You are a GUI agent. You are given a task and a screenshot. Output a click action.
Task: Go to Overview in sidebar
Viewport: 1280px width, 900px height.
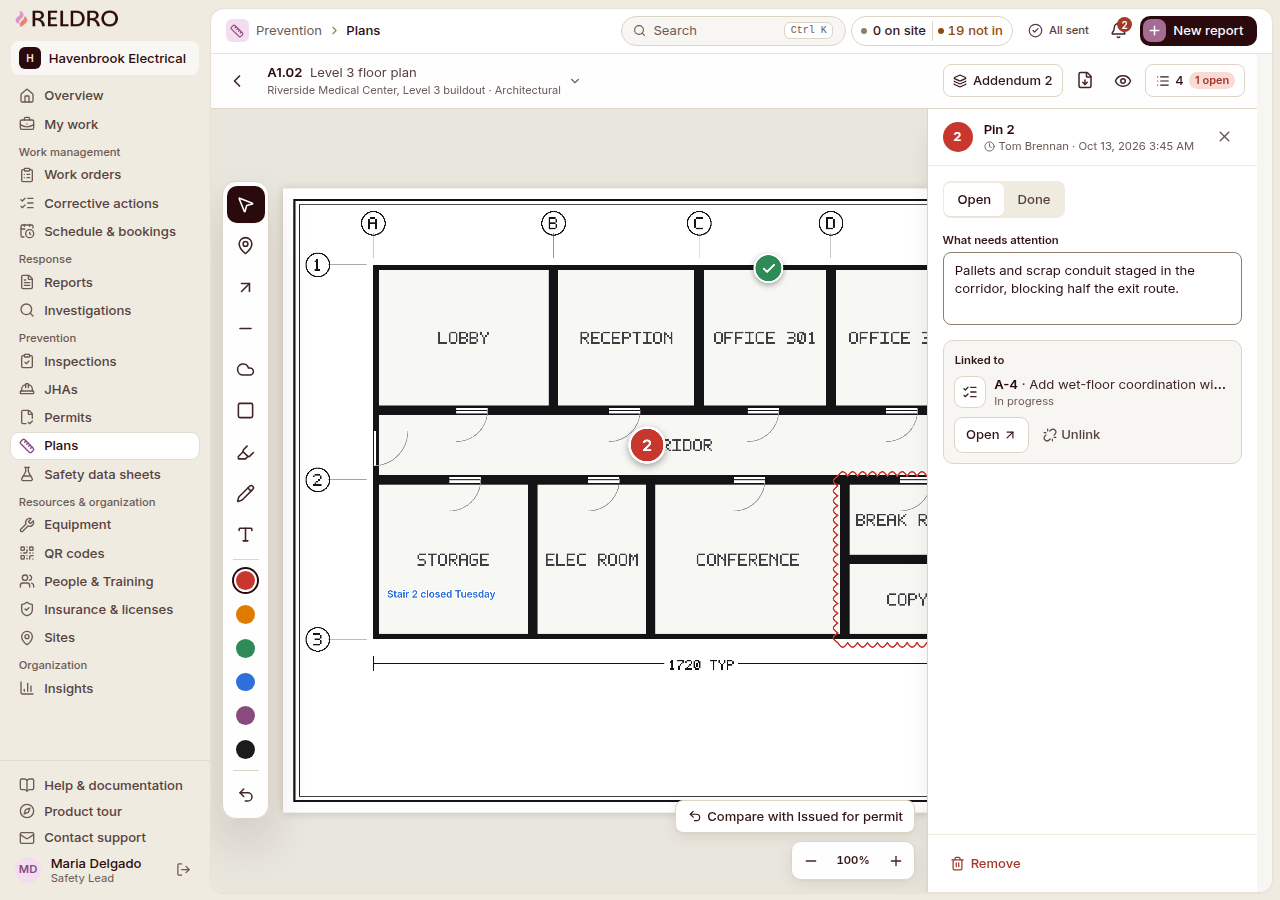(105, 96)
